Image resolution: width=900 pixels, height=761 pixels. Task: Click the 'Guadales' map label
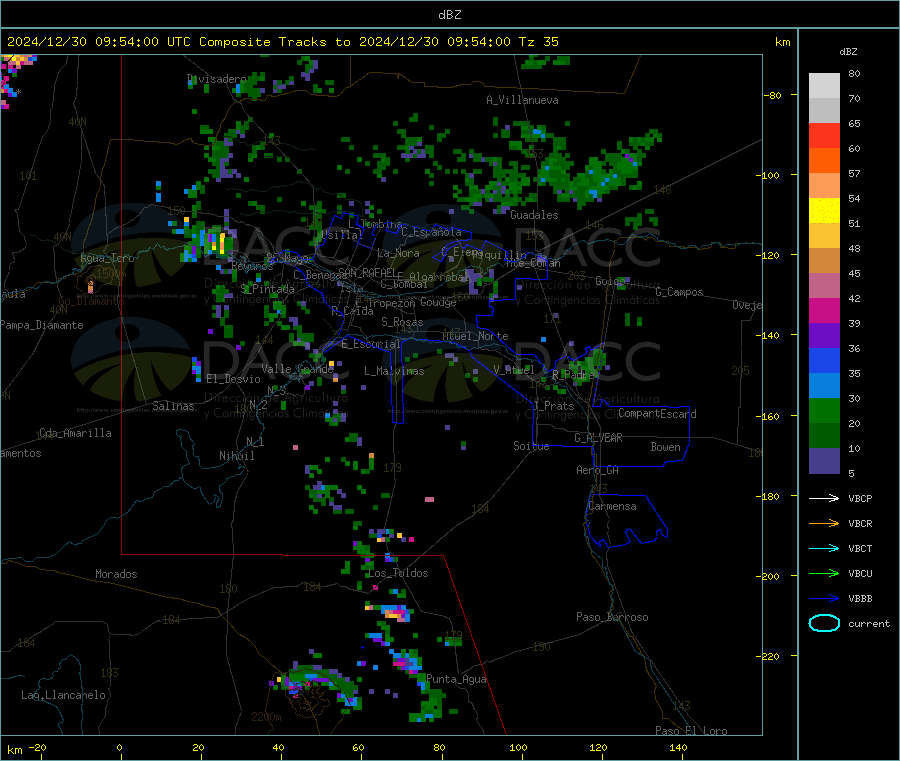[x=534, y=215]
